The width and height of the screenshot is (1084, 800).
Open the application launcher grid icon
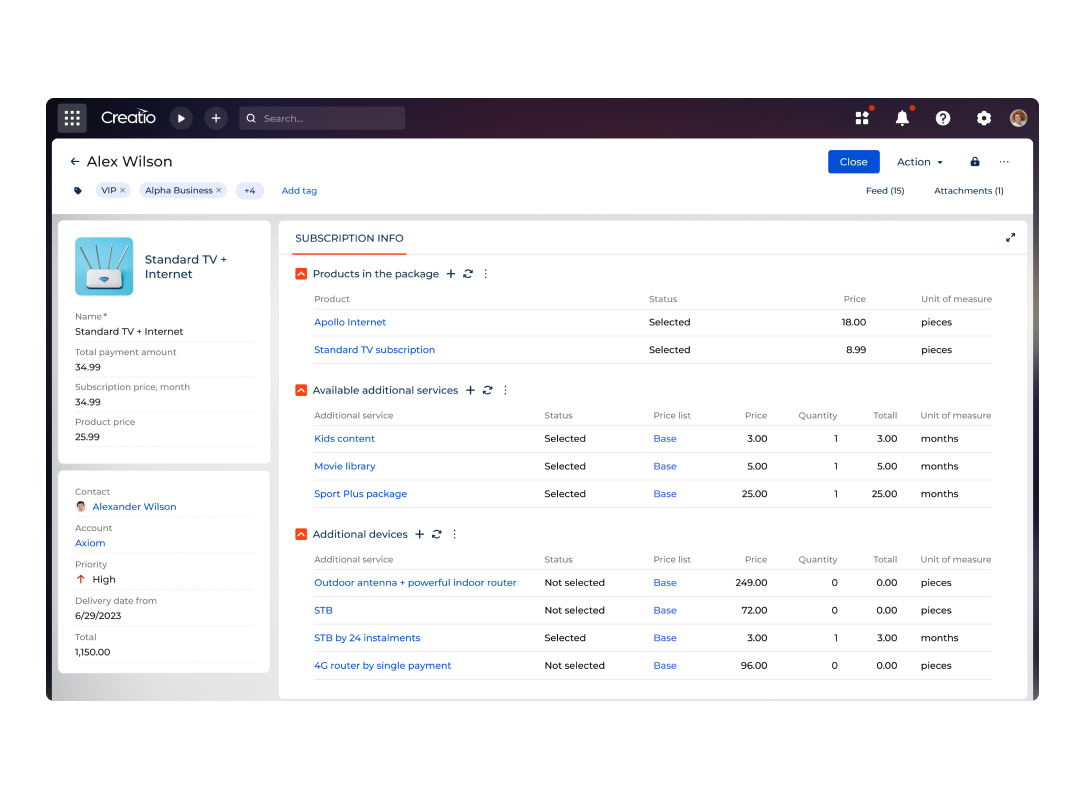tap(71, 117)
